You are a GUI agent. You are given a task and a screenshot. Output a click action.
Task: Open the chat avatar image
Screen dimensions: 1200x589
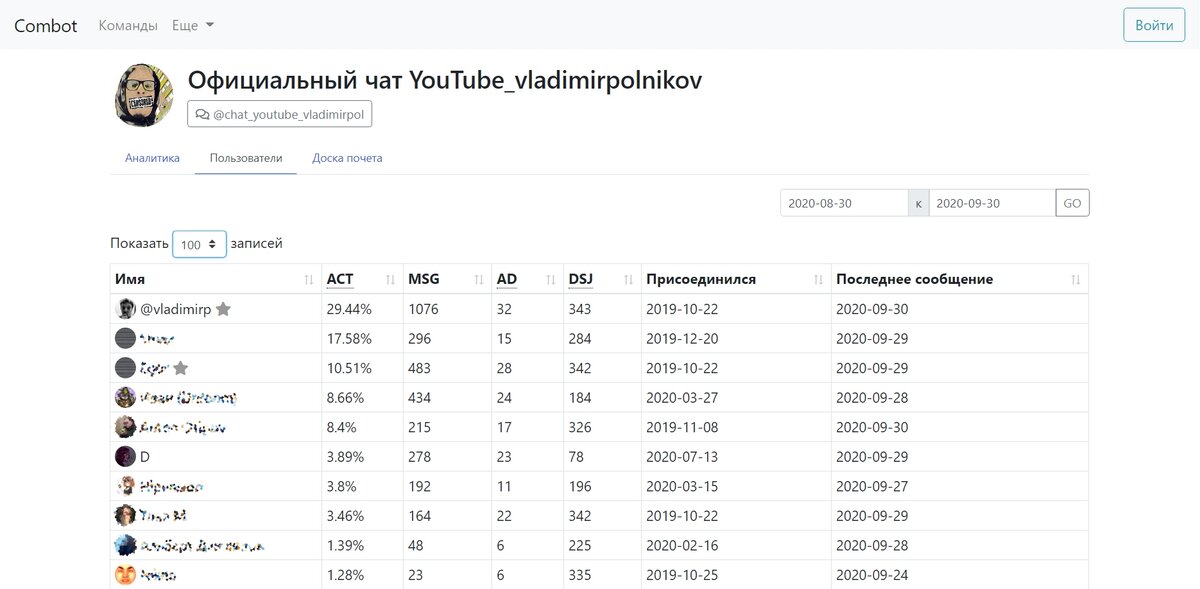pos(145,96)
